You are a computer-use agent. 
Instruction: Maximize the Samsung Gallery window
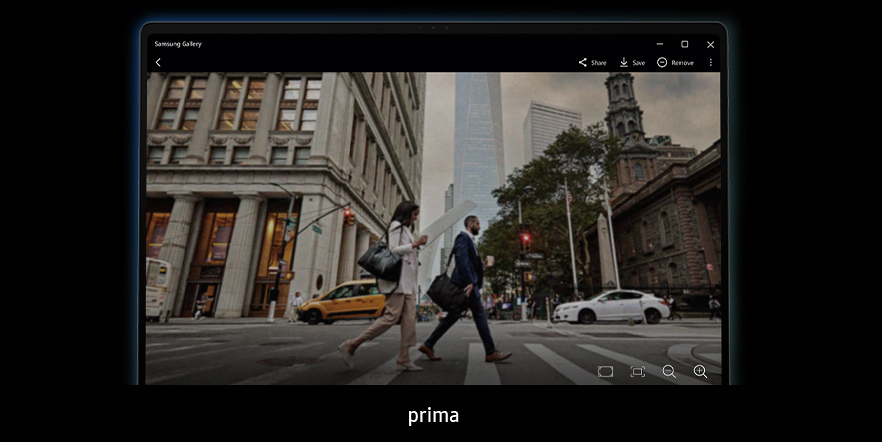685,44
